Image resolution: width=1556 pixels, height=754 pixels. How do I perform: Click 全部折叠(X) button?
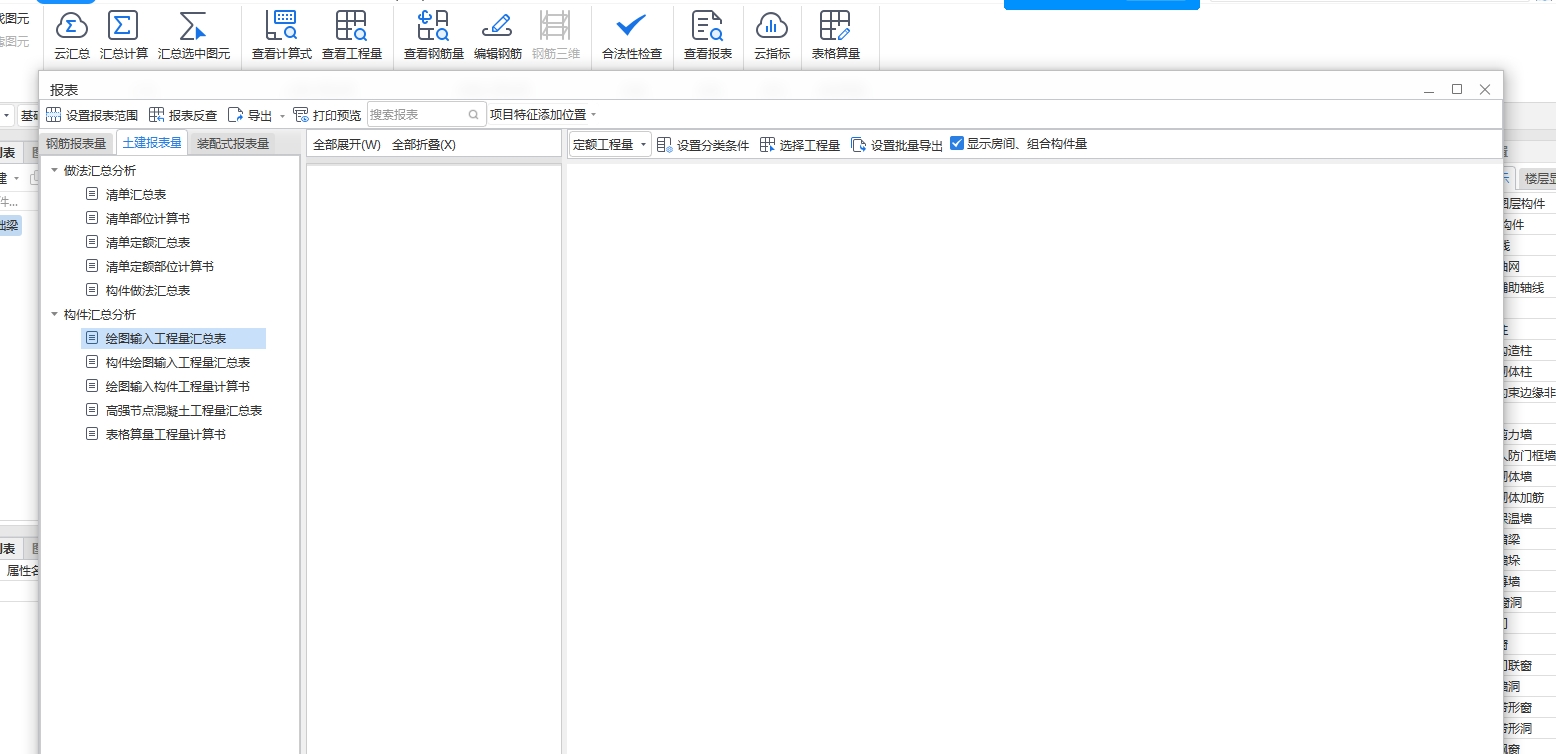tap(424, 145)
